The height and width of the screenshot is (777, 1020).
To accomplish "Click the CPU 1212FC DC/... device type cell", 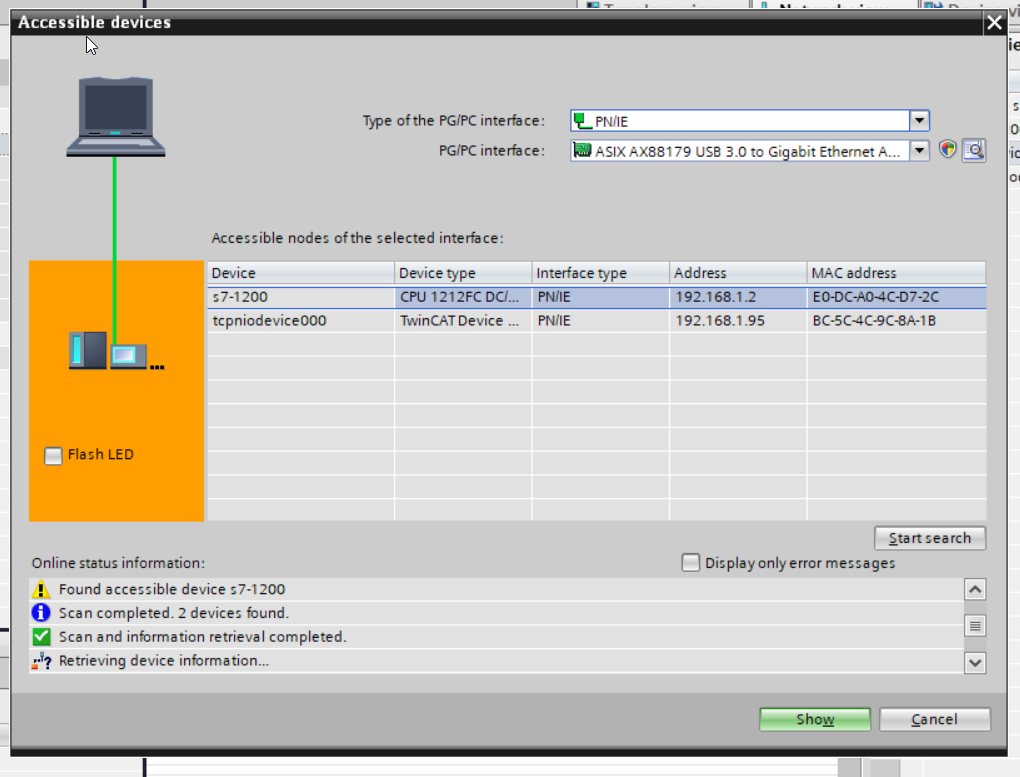I will click(x=463, y=297).
